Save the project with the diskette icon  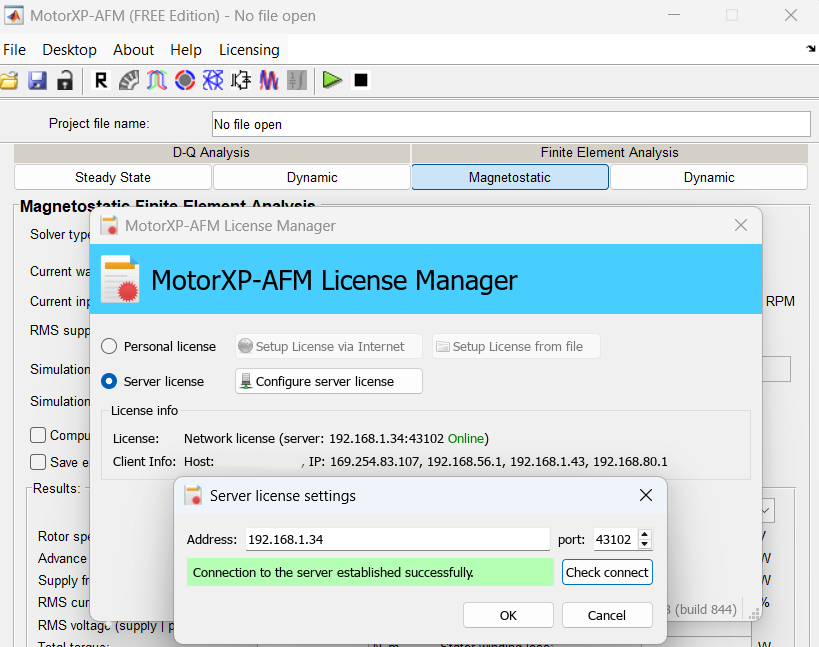pos(37,81)
